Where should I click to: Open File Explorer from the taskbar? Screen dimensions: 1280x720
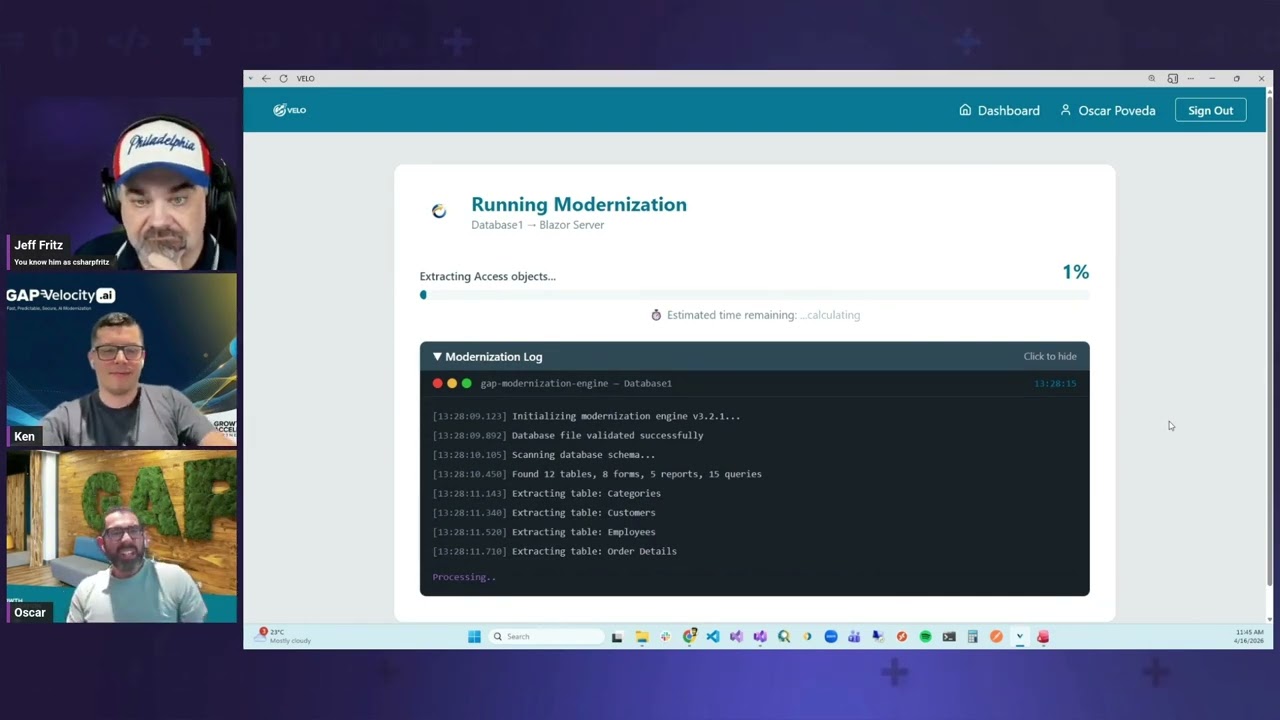tap(642, 636)
